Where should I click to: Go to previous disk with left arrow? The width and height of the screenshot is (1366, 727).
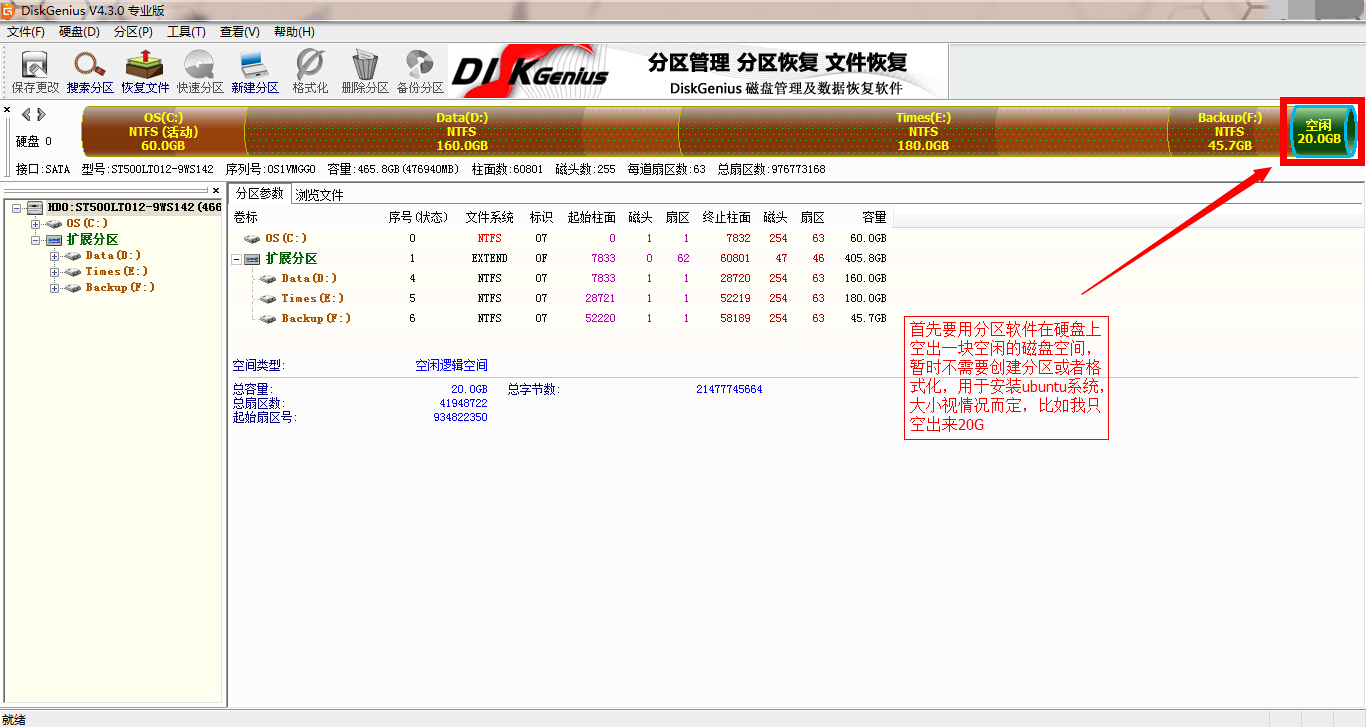click(x=27, y=115)
